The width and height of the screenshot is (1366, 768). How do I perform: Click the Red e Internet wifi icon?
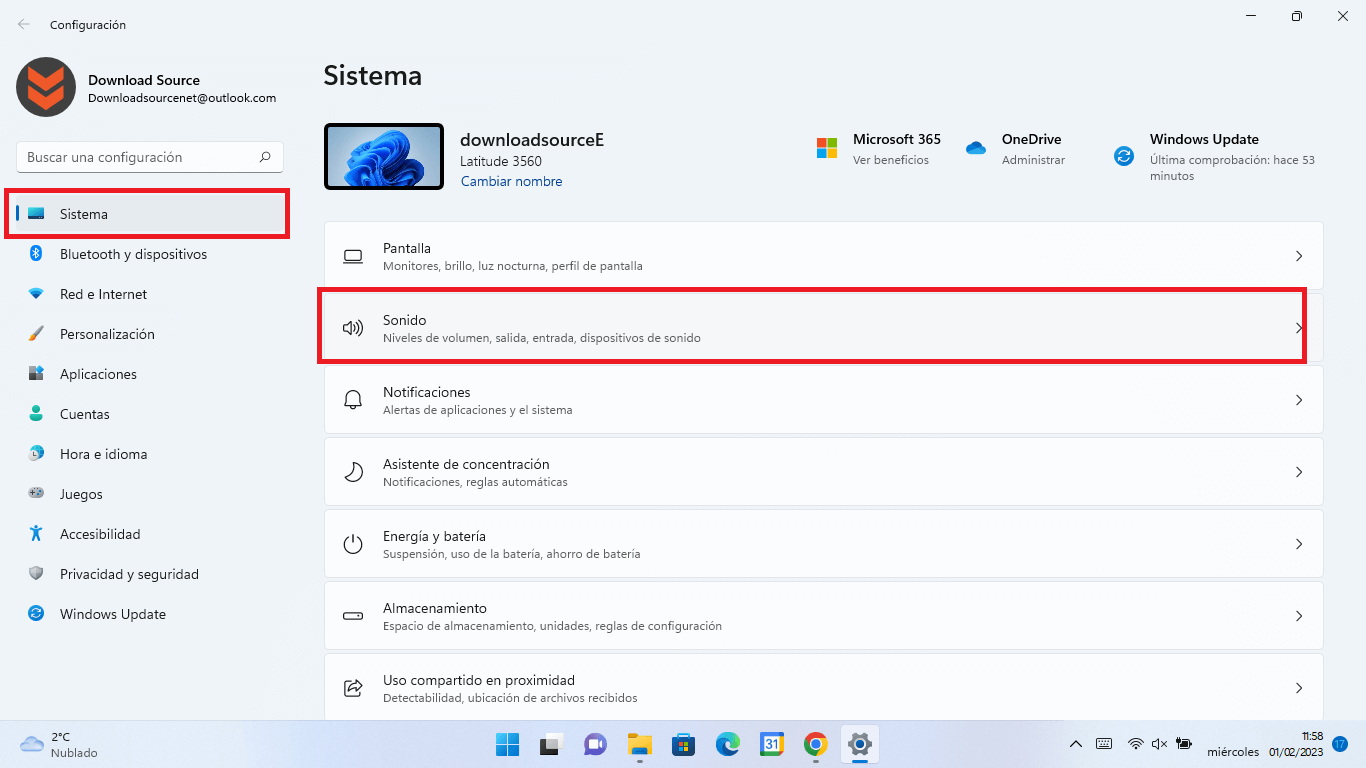coord(36,294)
